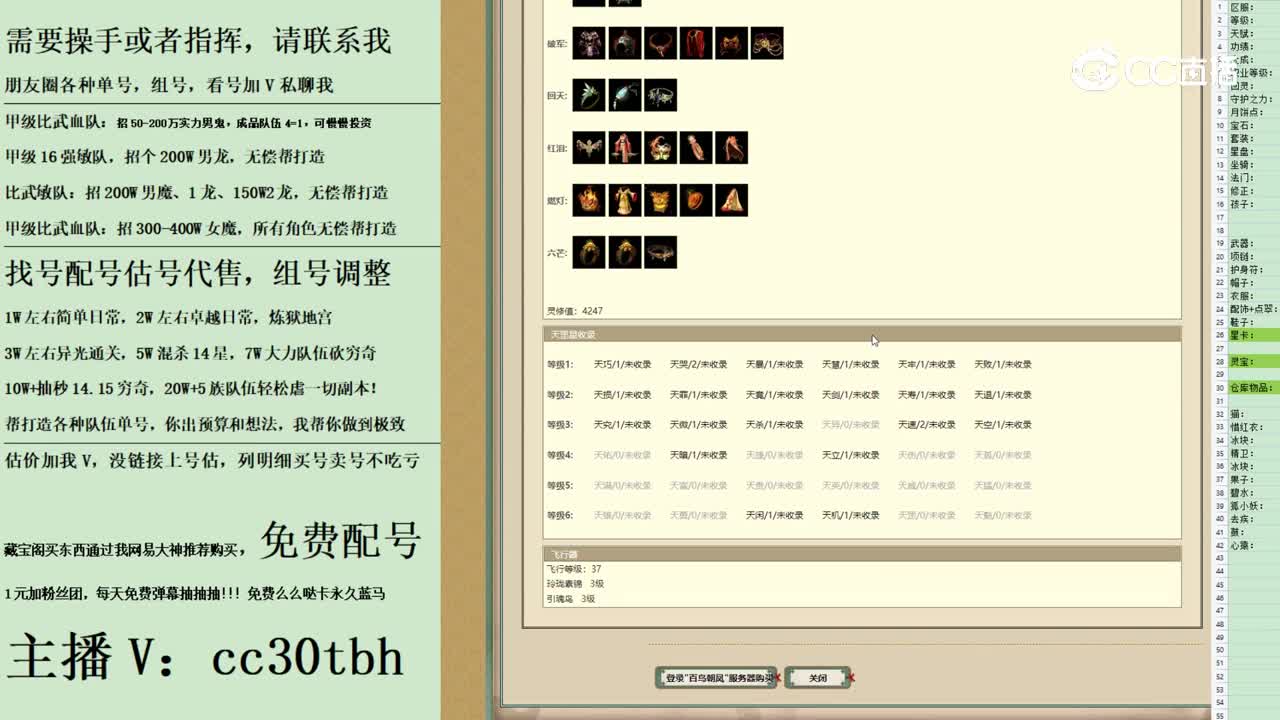1280x720 pixels.
Task: Click the 登录"百鸟朝凤"服务器购买 button
Action: pyautogui.click(x=717, y=678)
